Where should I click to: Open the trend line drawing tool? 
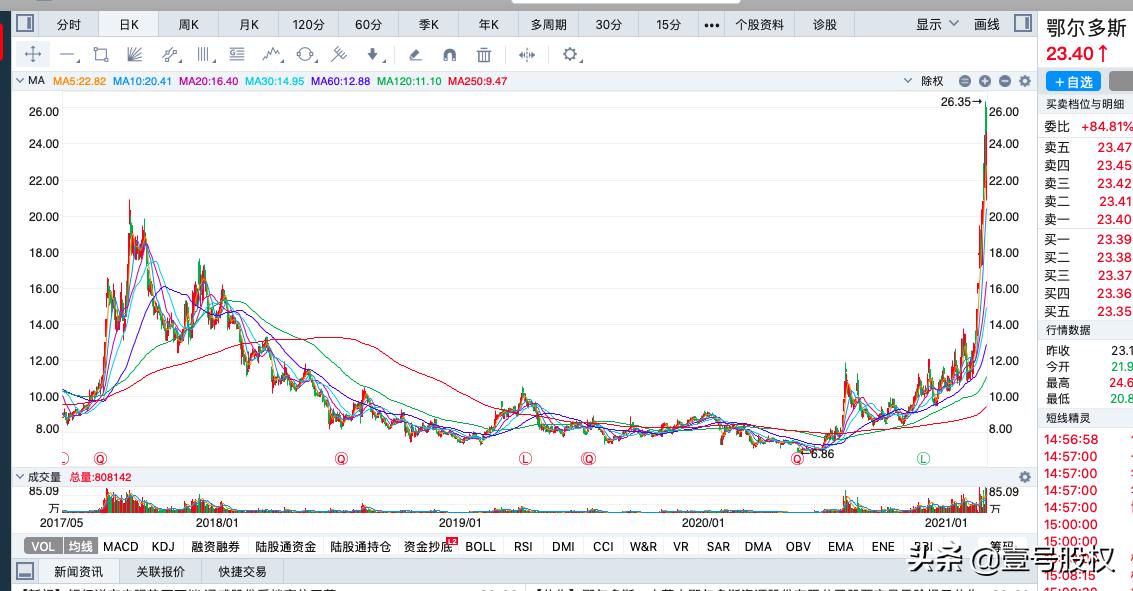pyautogui.click(x=66, y=55)
